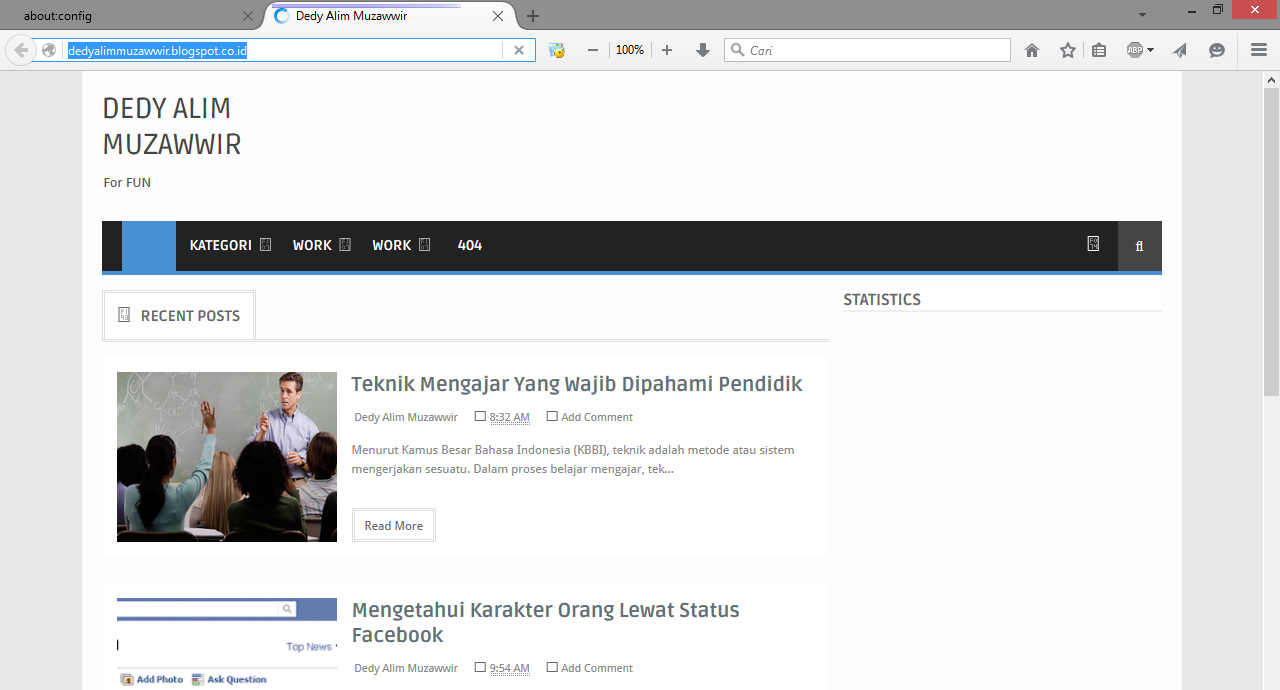1280x690 pixels.
Task: Select the RECENT POSTS tab heading
Action: [x=179, y=316]
